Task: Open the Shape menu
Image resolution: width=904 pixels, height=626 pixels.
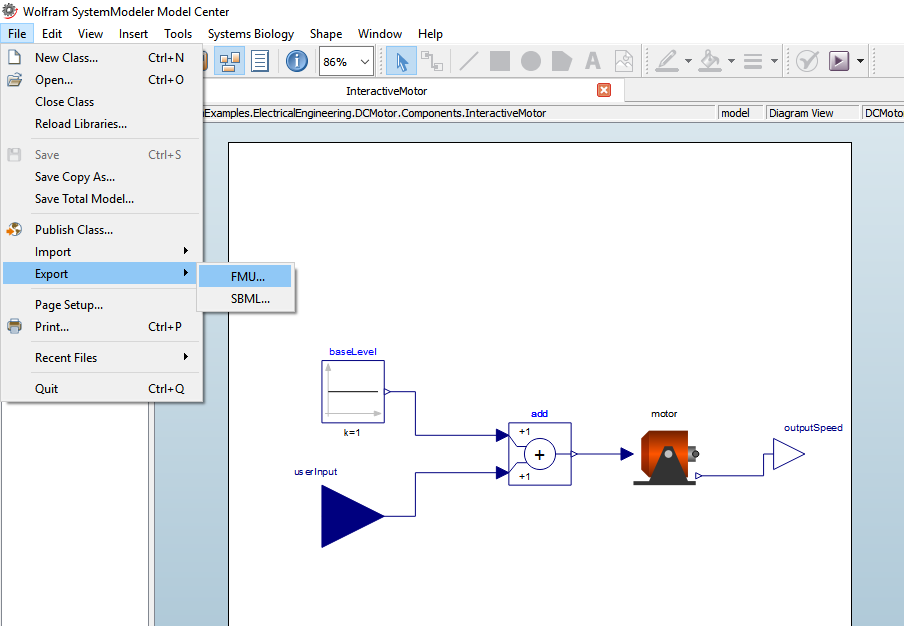Action: pos(326,34)
